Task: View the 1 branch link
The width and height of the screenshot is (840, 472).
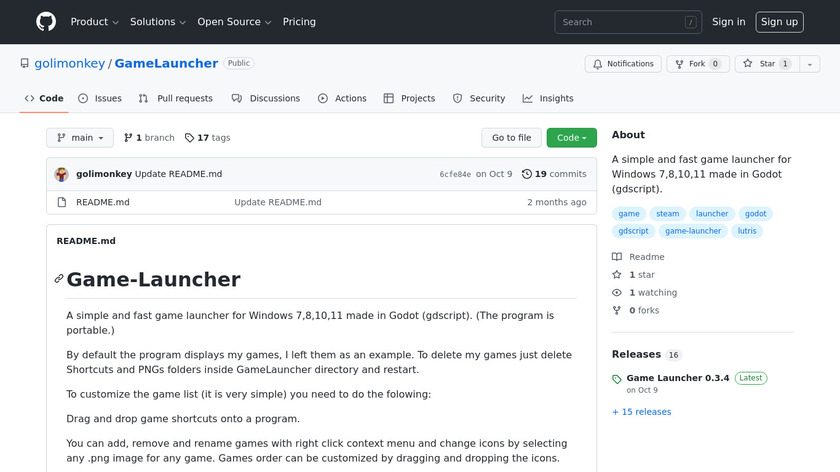Action: (x=149, y=138)
